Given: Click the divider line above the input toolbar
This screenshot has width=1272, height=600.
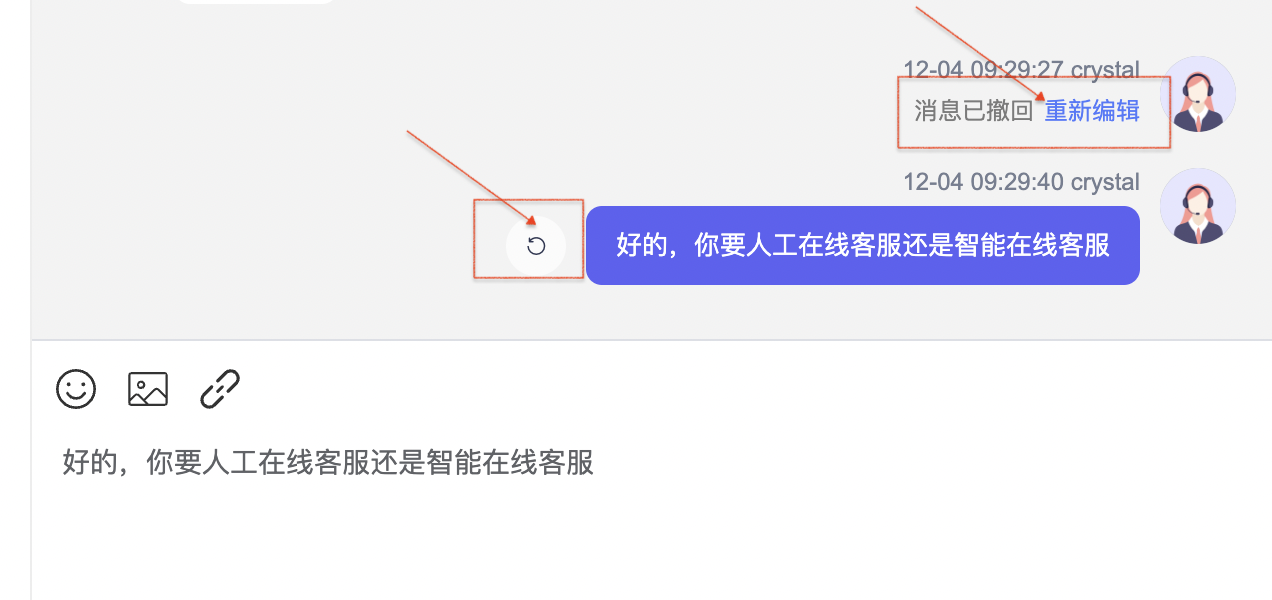Looking at the screenshot, I should pyautogui.click(x=652, y=340).
